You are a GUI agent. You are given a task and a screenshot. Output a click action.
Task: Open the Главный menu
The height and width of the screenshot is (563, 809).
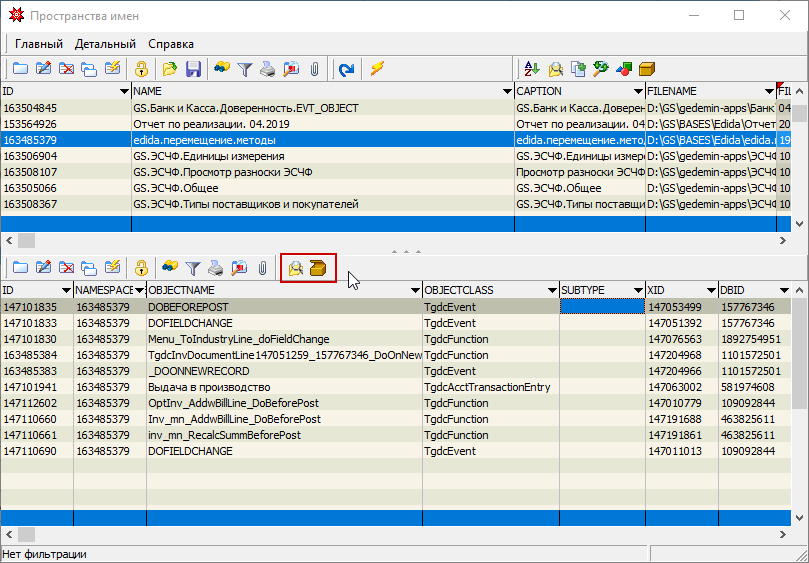[39, 44]
